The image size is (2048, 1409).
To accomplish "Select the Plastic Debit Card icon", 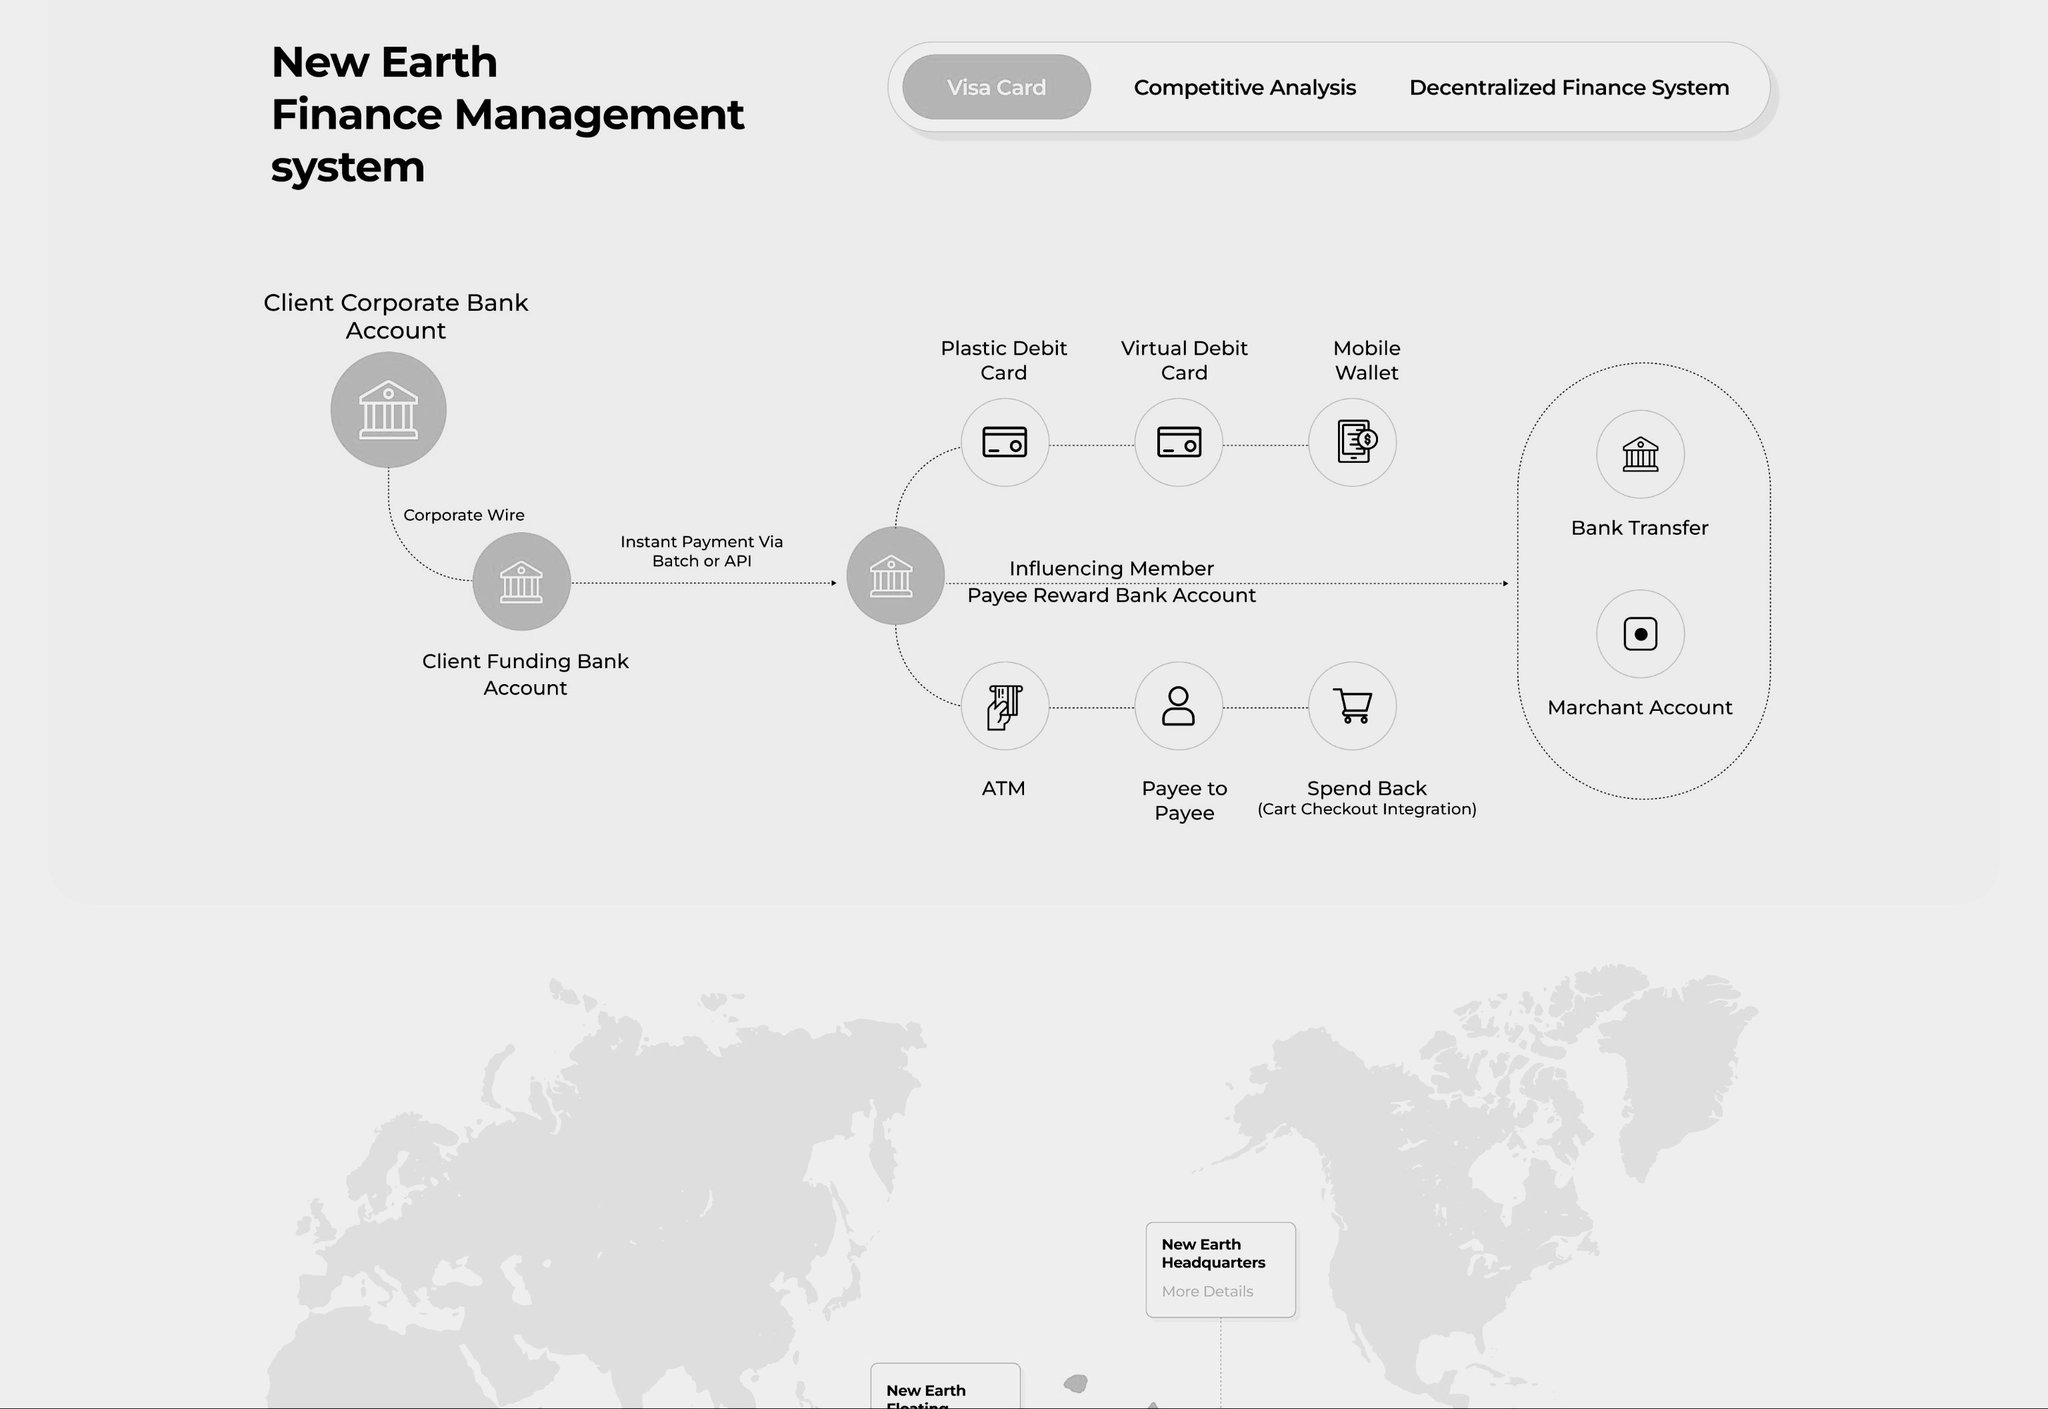I will pos(1004,442).
